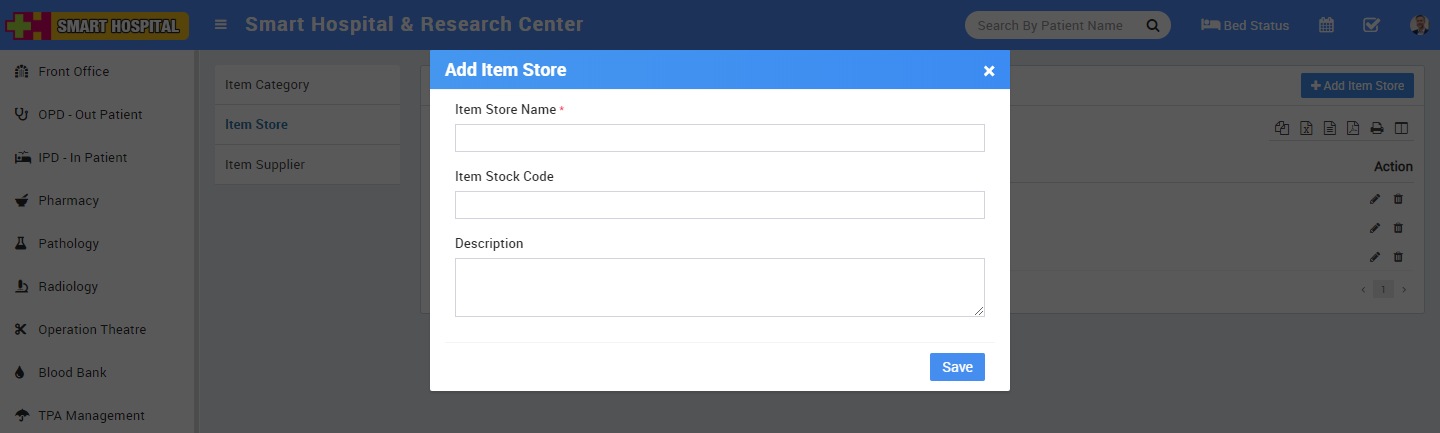Open the calendar icon in header
1440x433 pixels.
click(x=1326, y=25)
